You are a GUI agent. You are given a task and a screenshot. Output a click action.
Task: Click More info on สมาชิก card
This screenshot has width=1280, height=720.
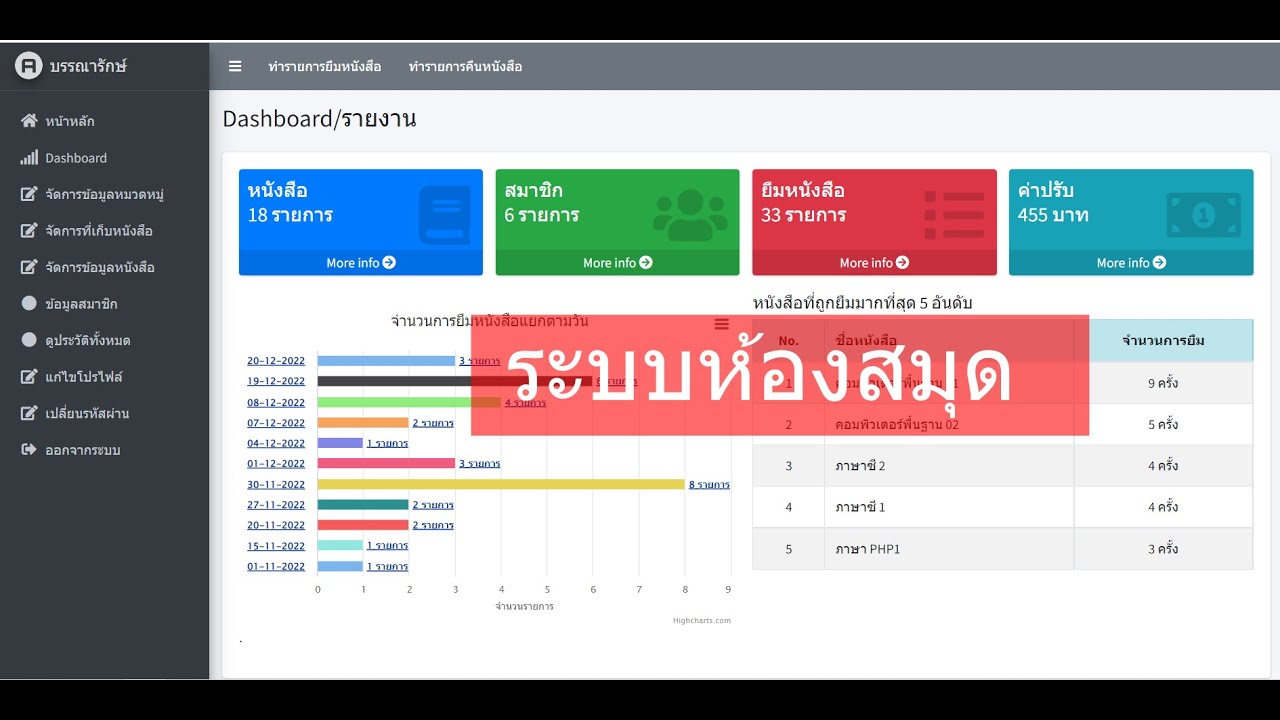click(x=617, y=263)
